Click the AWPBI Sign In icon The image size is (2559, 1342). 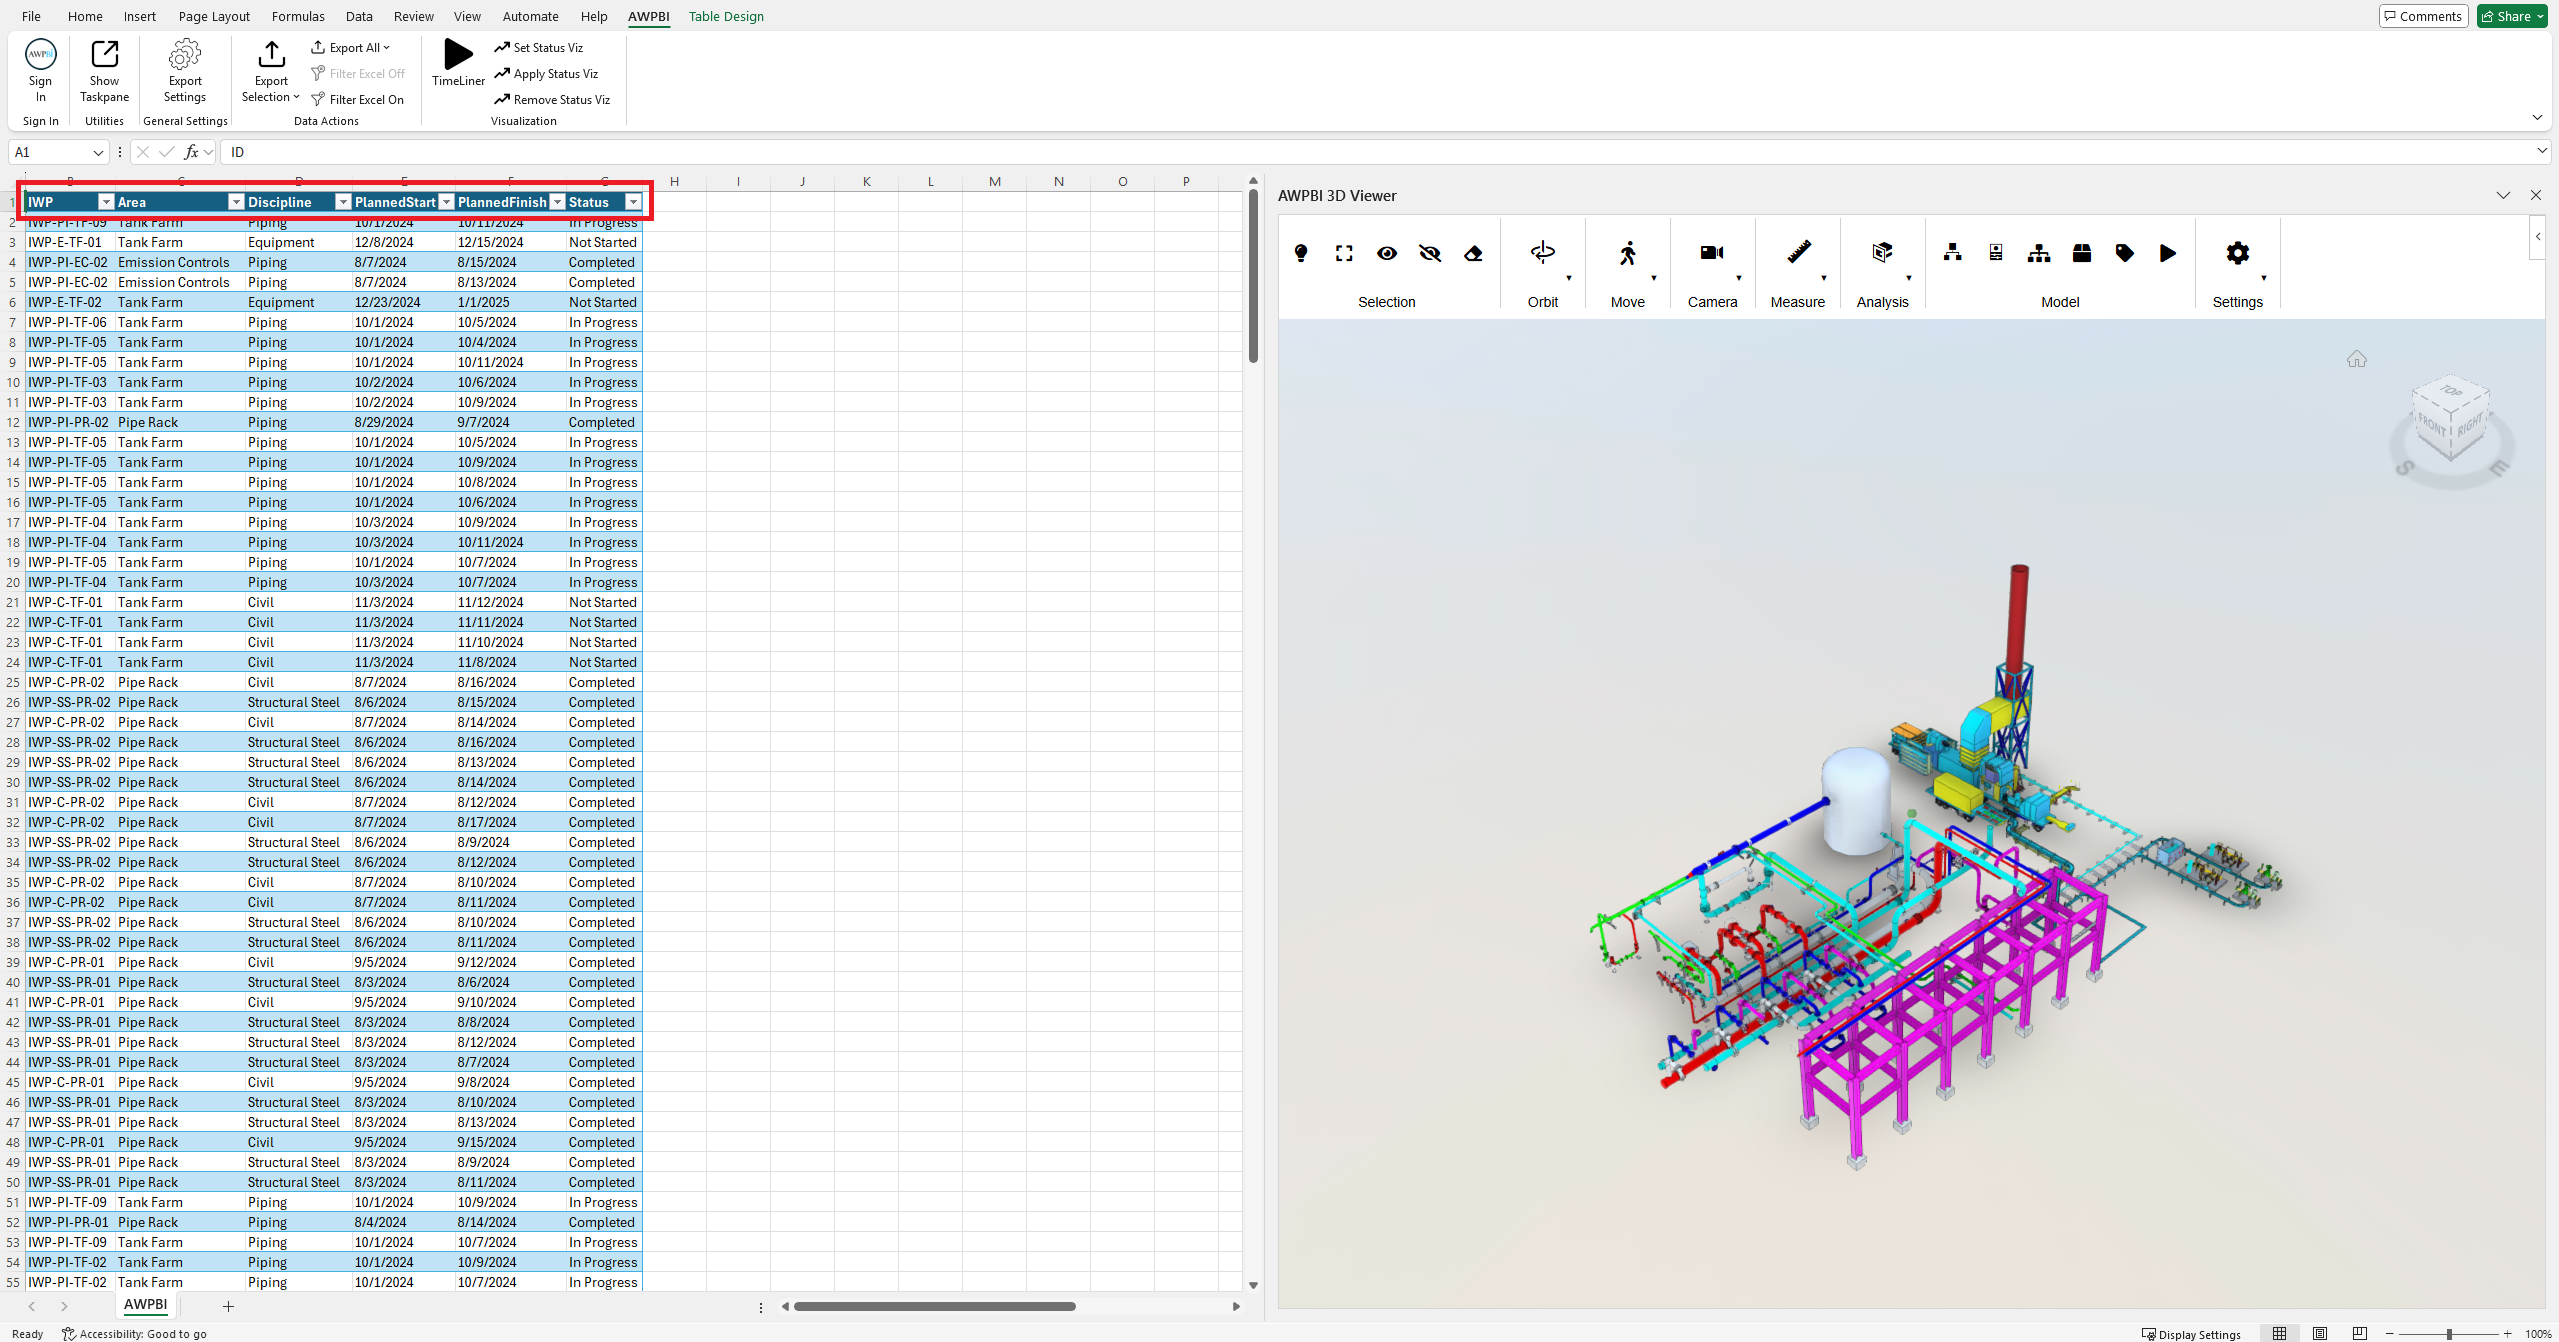coord(40,55)
